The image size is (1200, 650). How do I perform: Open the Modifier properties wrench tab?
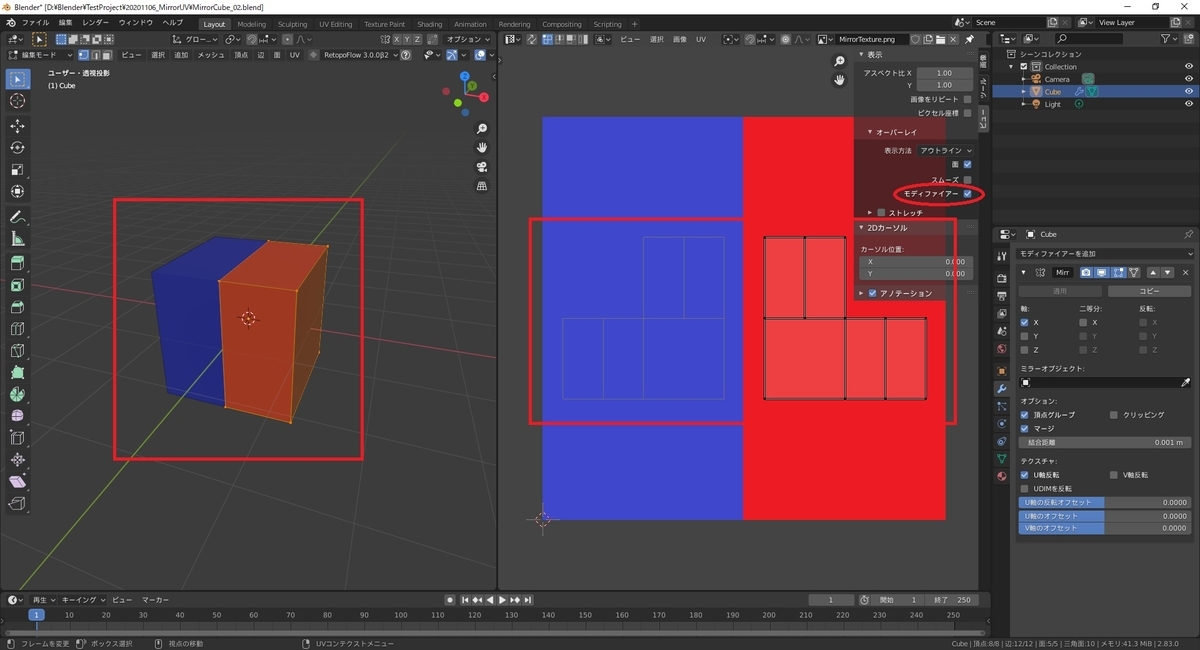pyautogui.click(x=1001, y=388)
